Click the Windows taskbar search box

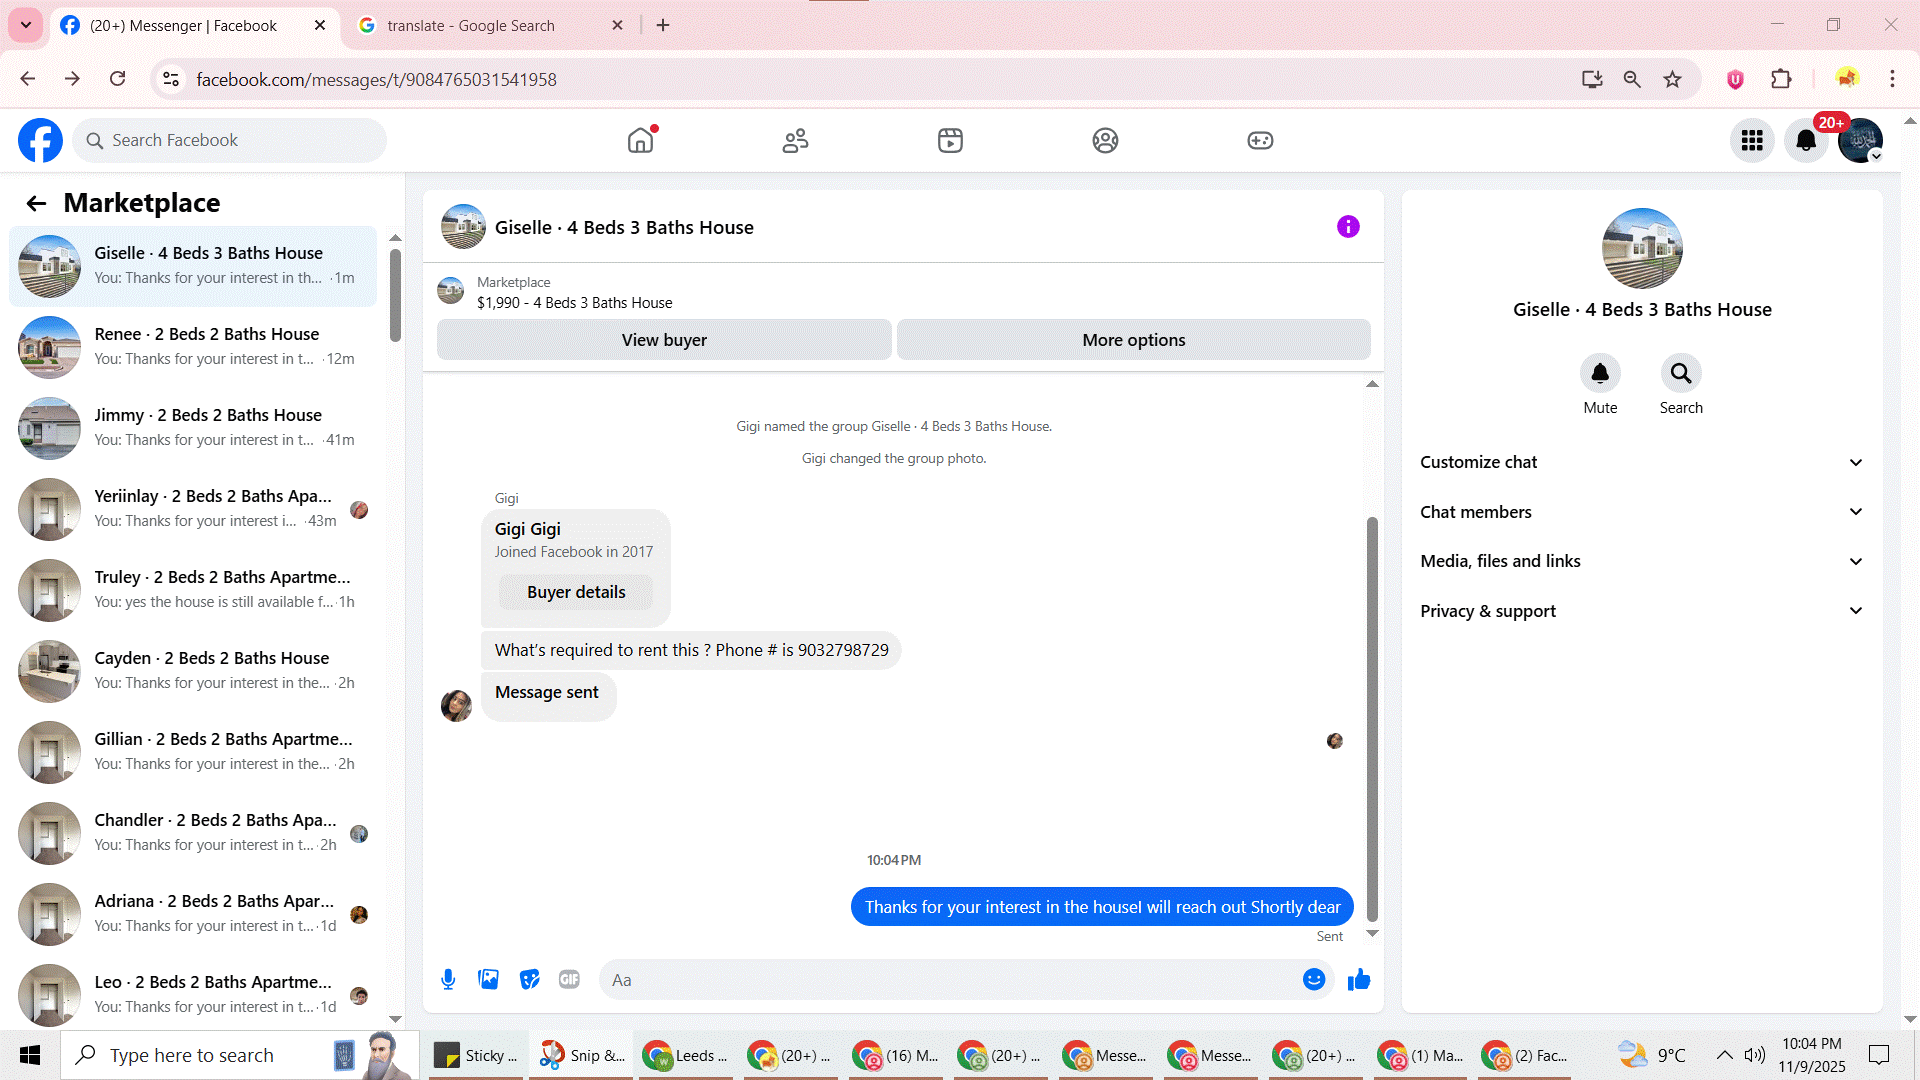click(x=238, y=1055)
